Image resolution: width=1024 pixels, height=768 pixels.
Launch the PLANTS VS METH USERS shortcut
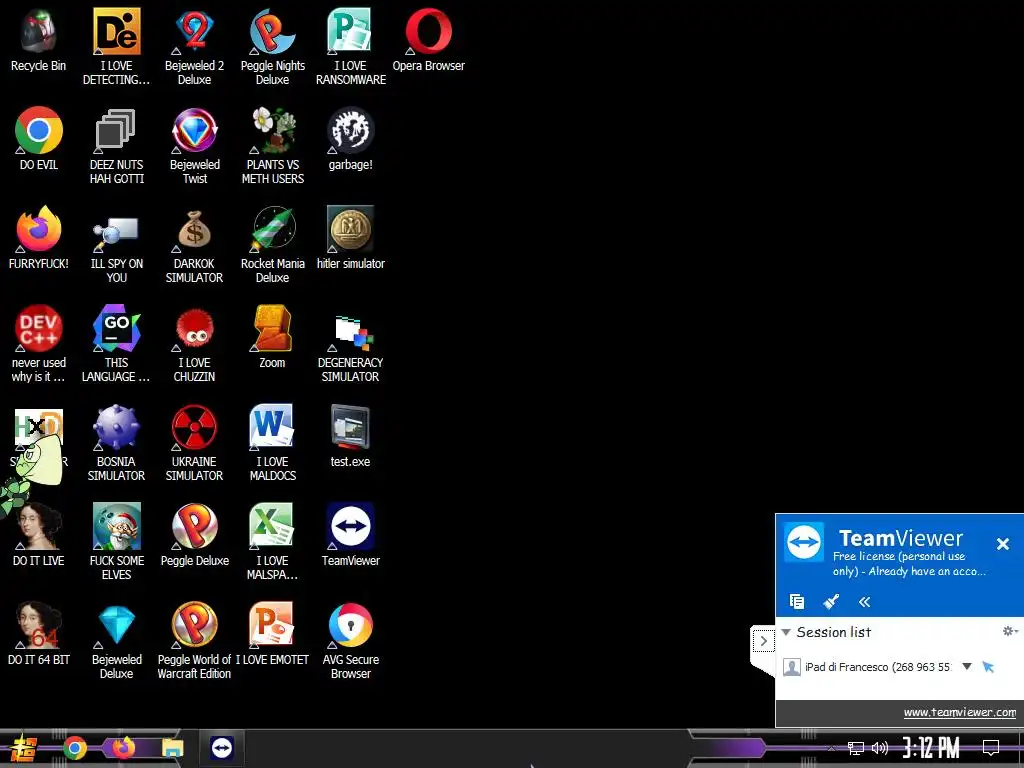272,146
